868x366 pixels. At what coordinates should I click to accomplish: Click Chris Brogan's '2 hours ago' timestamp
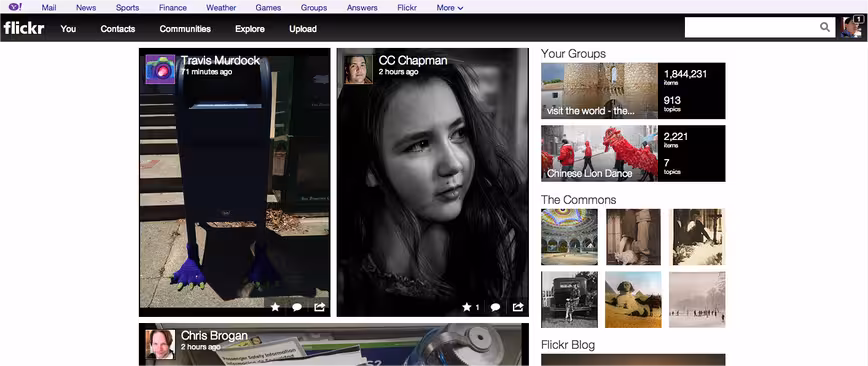pos(200,347)
